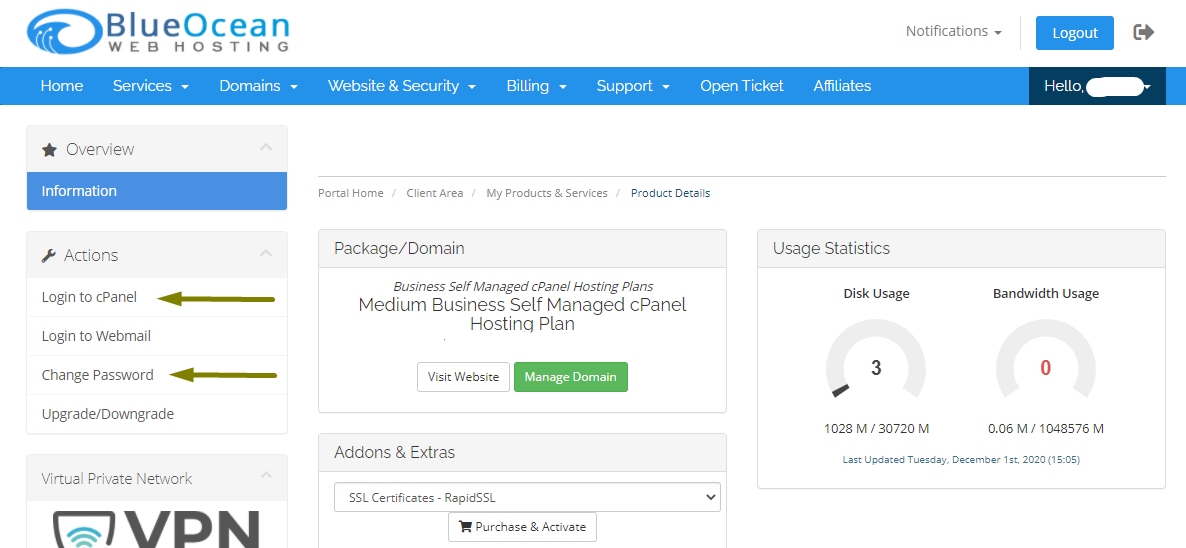1186x548 pixels.
Task: Go to Client Area breadcrumb
Action: click(434, 193)
